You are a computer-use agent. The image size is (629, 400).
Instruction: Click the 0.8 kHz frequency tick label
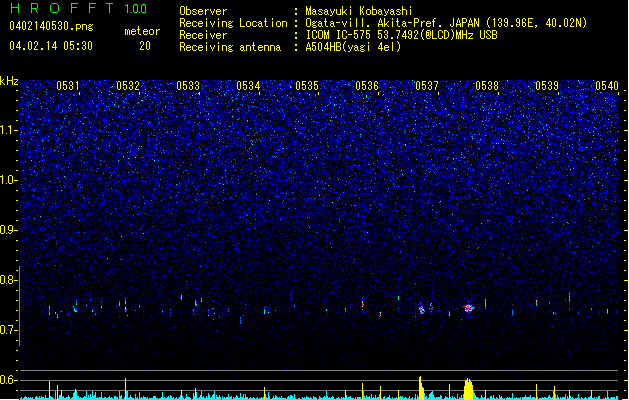tap(9, 280)
